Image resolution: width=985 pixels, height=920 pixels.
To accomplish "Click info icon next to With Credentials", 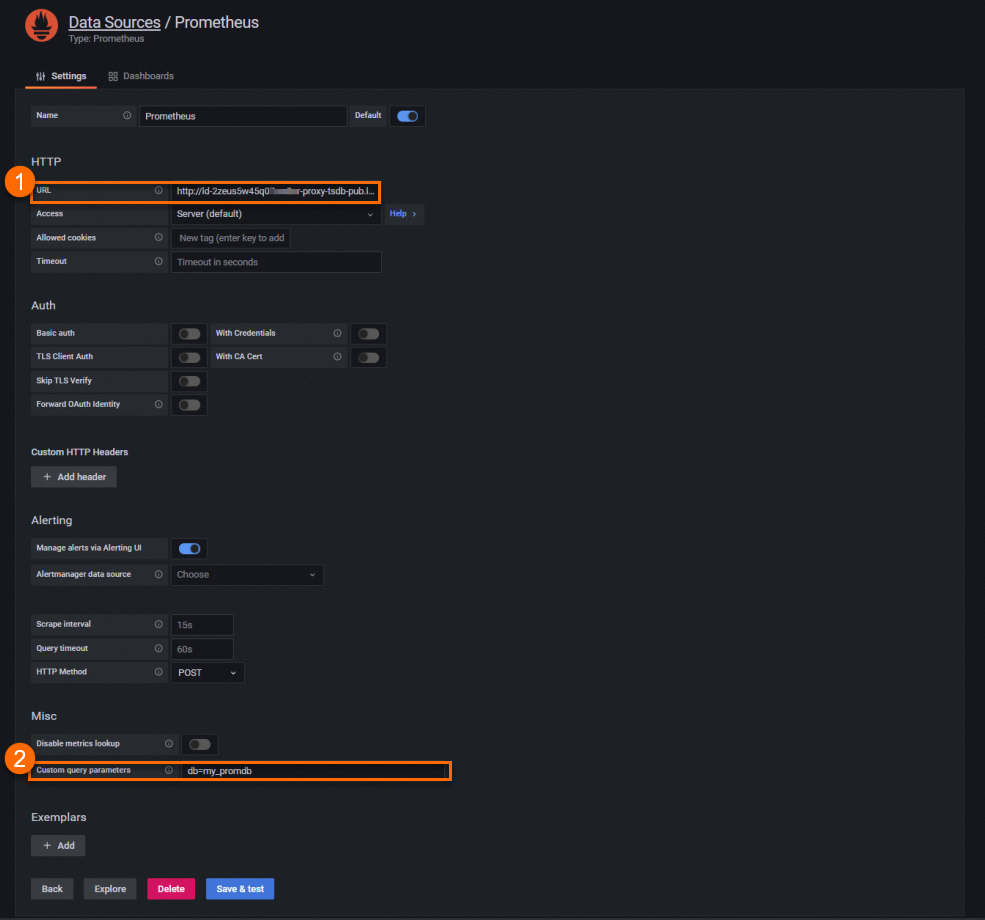I will coord(337,333).
